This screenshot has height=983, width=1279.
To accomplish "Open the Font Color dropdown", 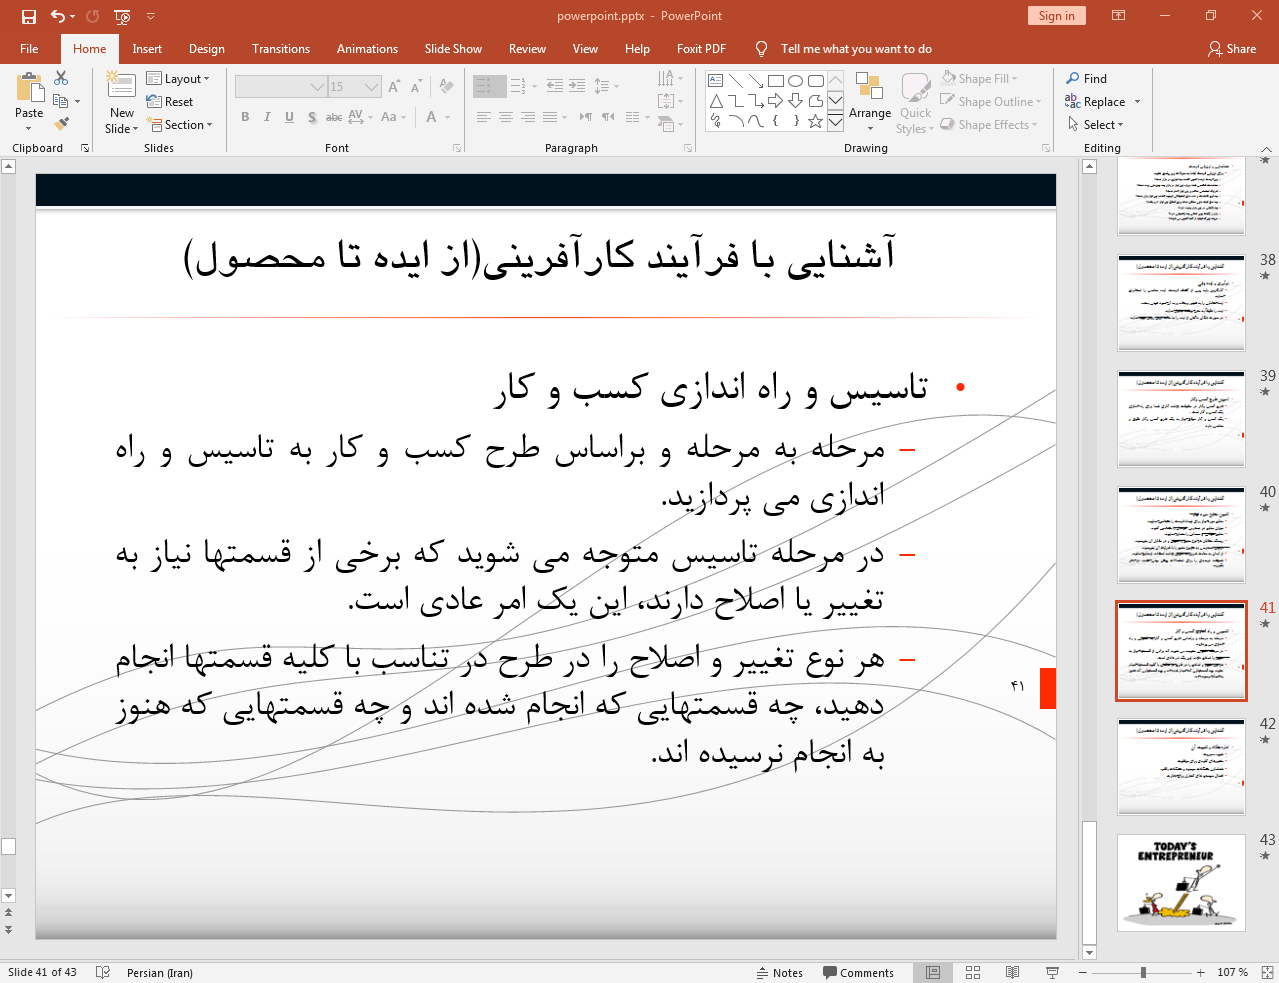I will pos(447,117).
